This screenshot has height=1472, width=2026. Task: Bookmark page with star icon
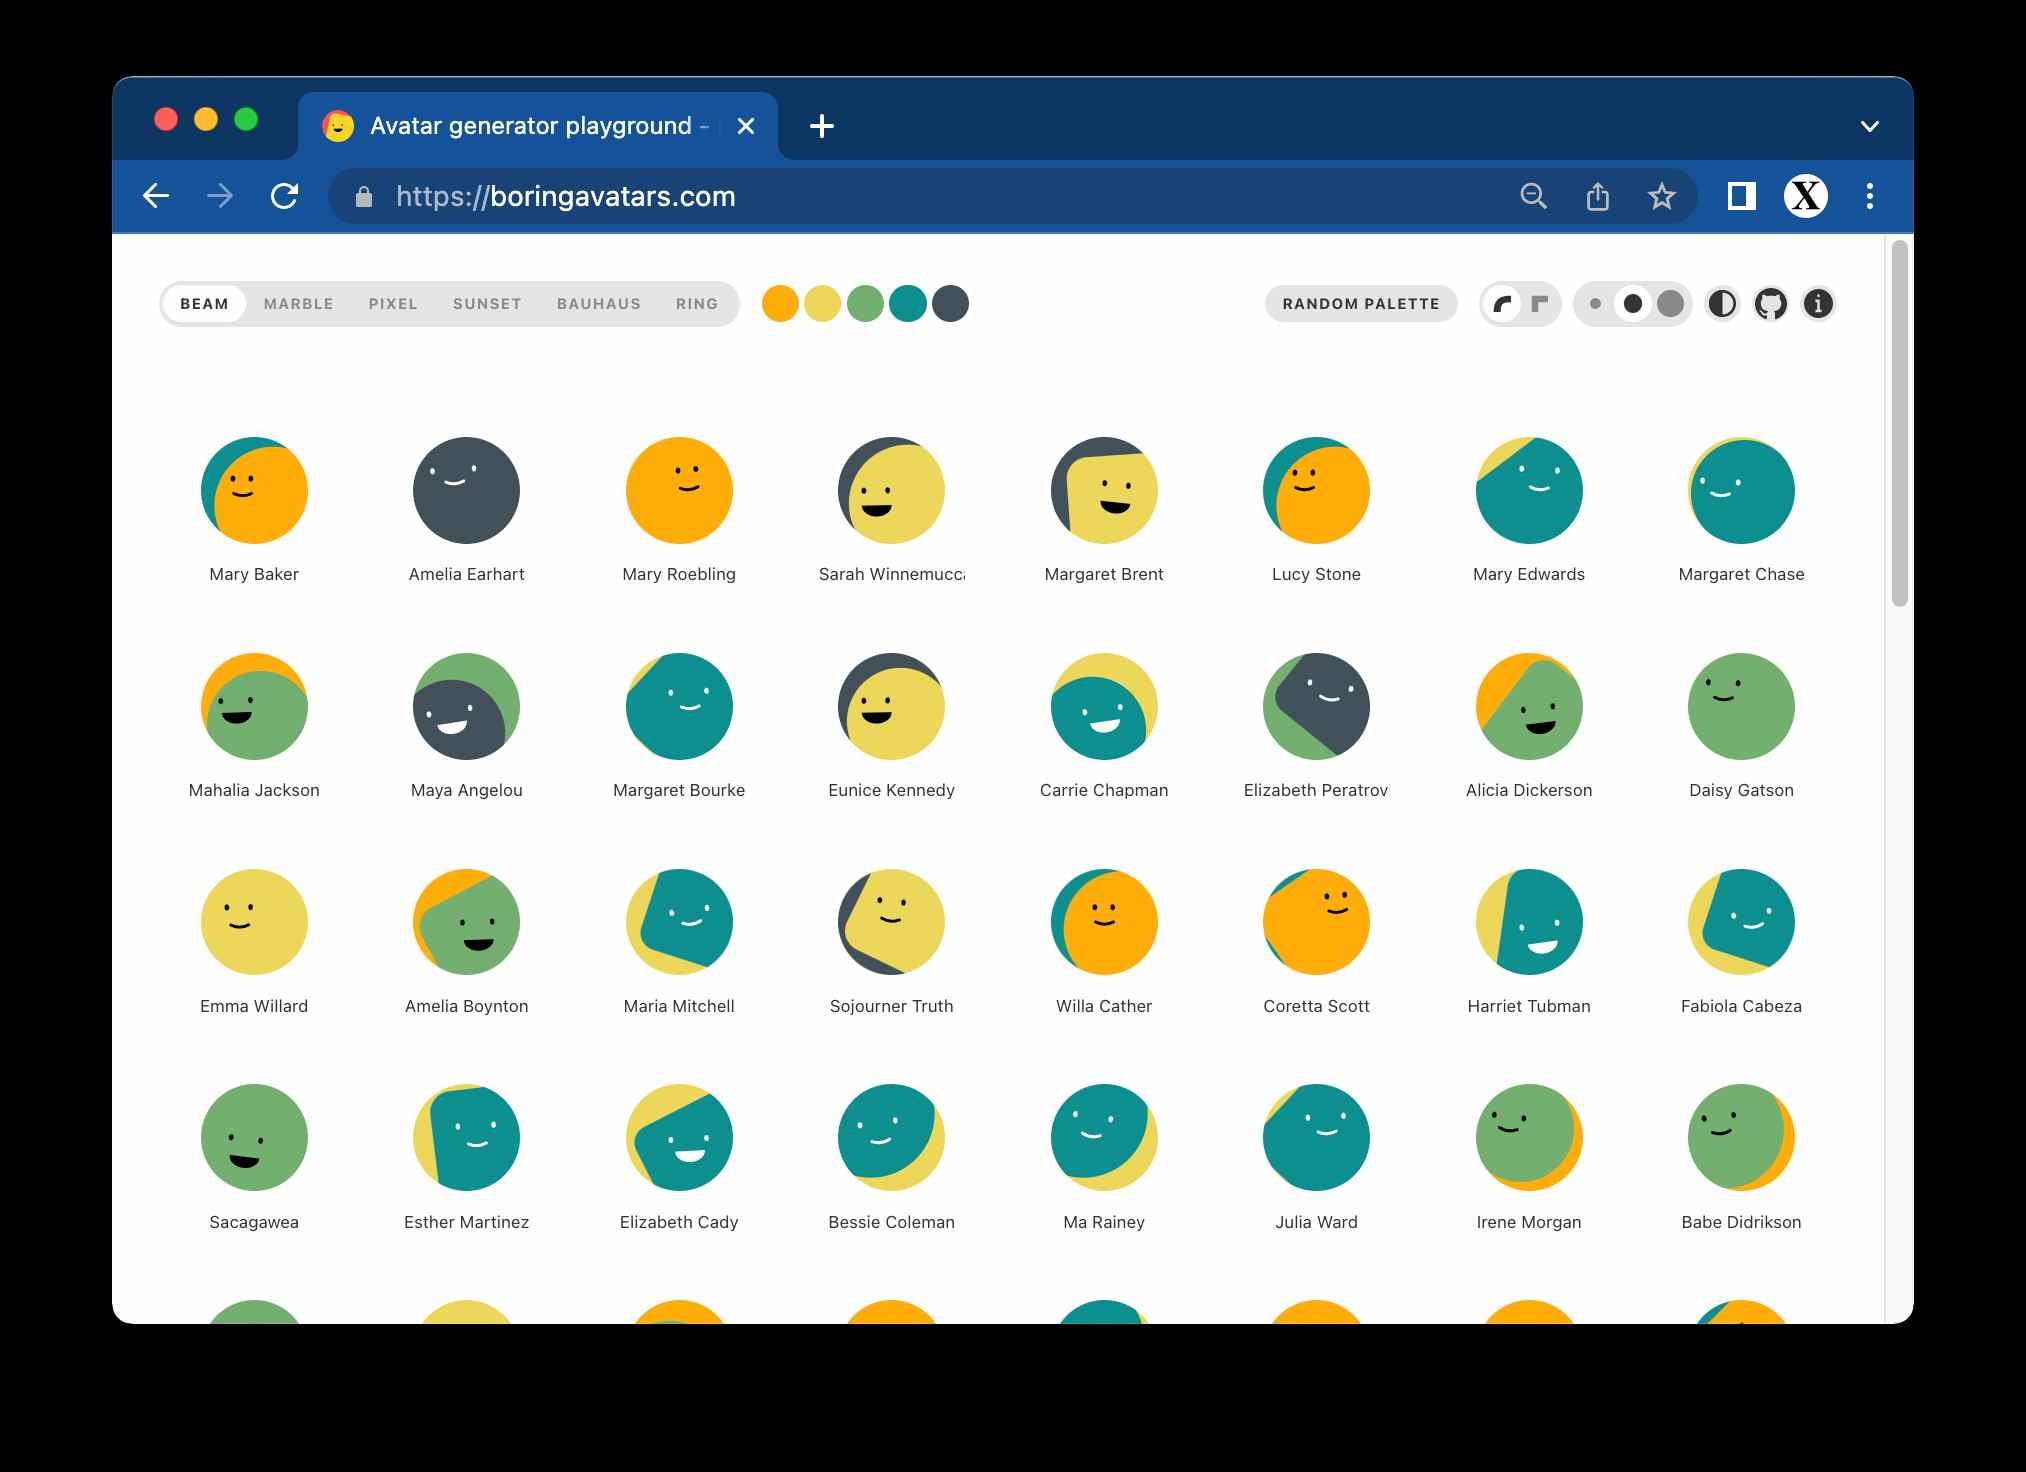coord(1661,197)
